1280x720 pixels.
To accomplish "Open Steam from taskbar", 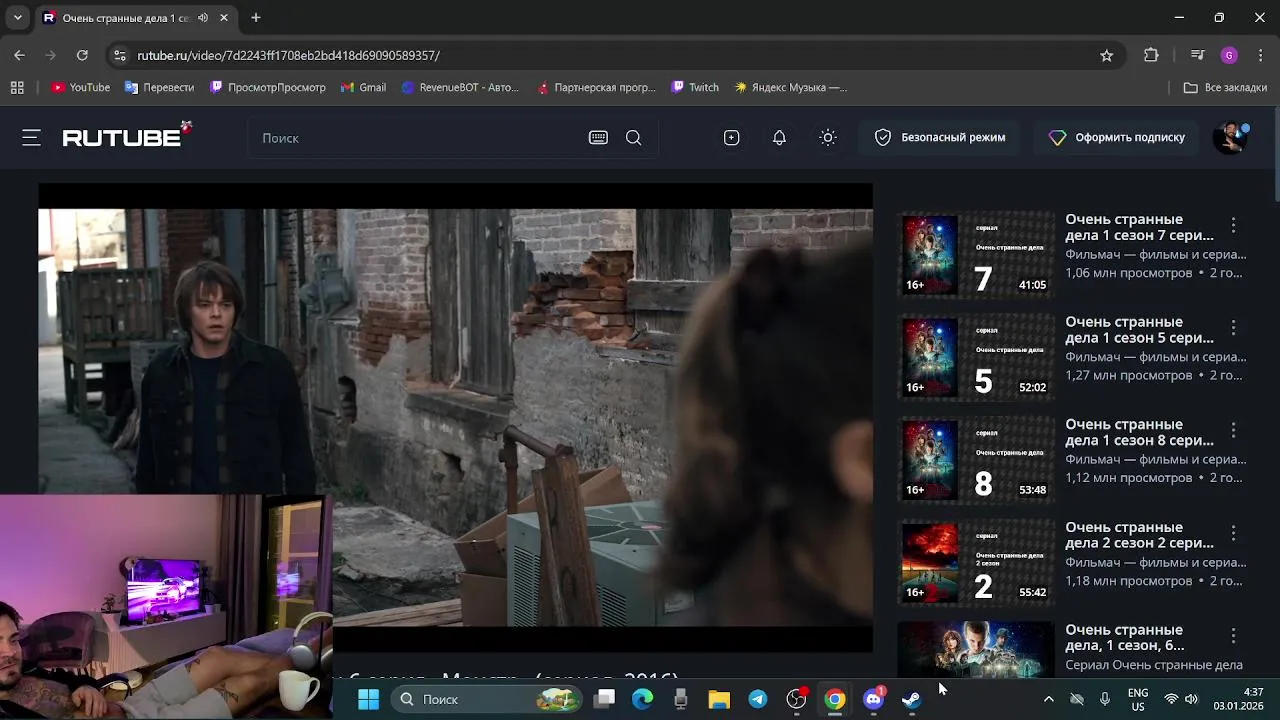I will (911, 699).
